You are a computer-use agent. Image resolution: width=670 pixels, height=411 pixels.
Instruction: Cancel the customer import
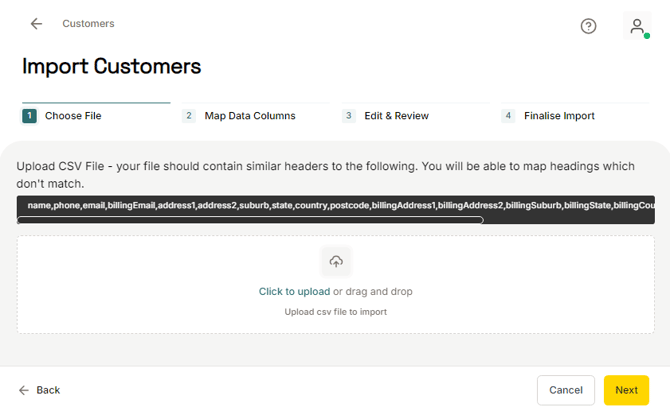pyautogui.click(x=565, y=390)
